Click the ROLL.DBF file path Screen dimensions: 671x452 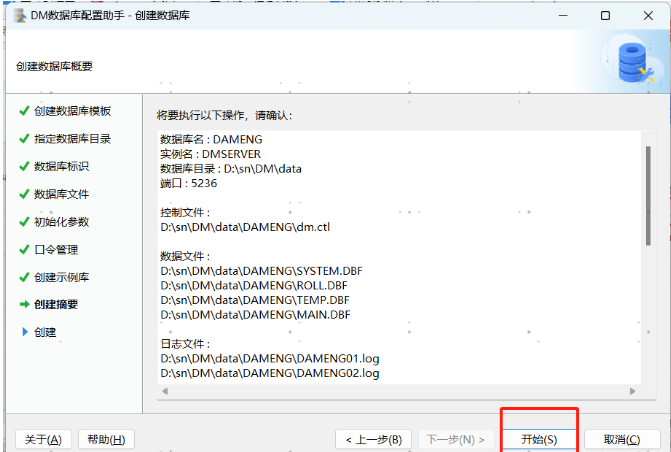pos(254,285)
